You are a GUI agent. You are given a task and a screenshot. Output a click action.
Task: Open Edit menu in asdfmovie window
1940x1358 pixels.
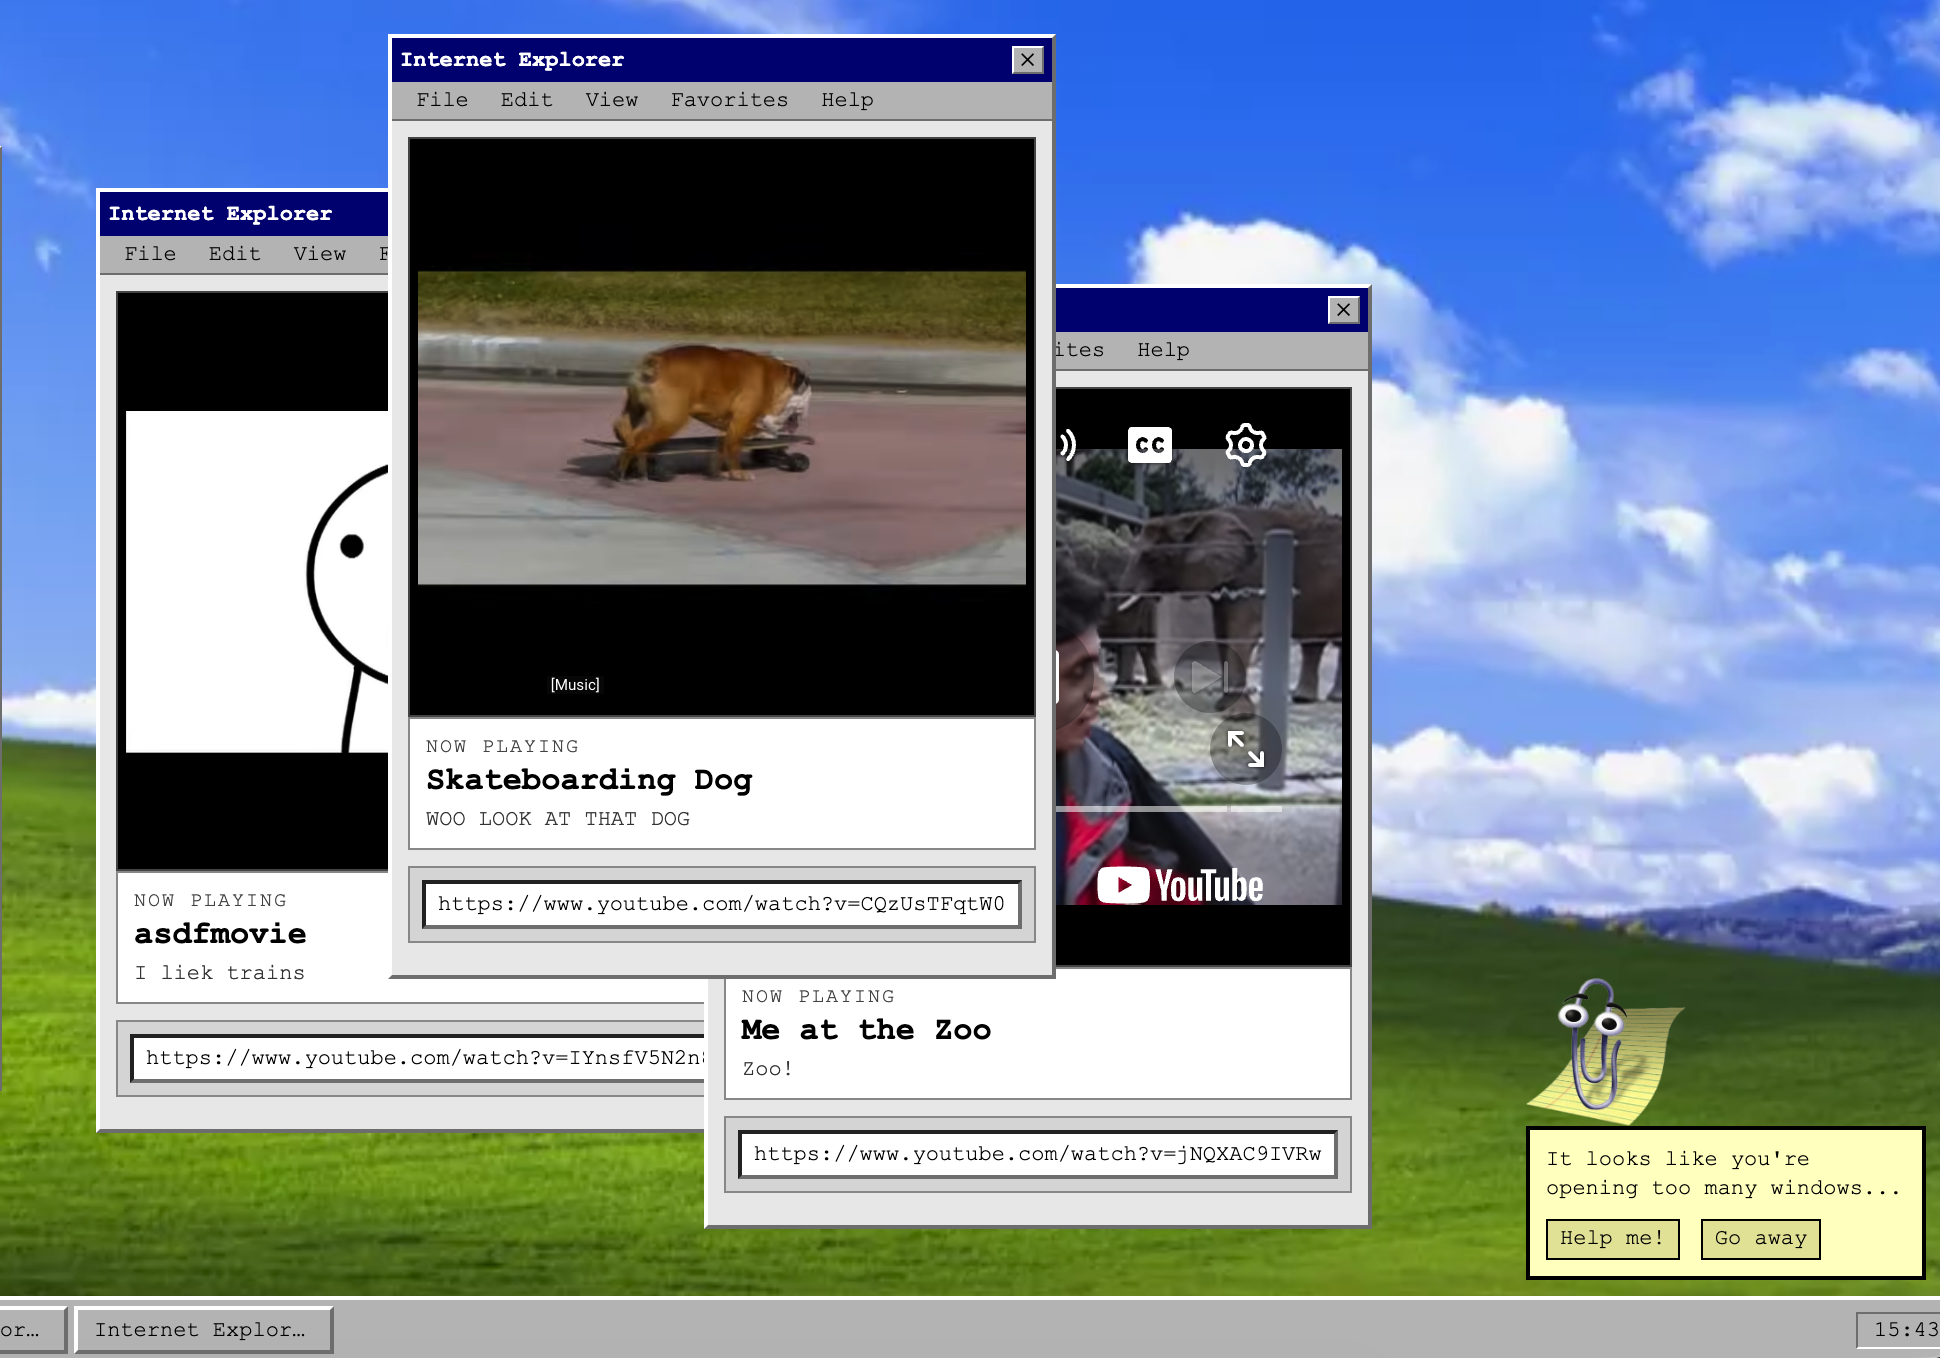click(x=235, y=254)
